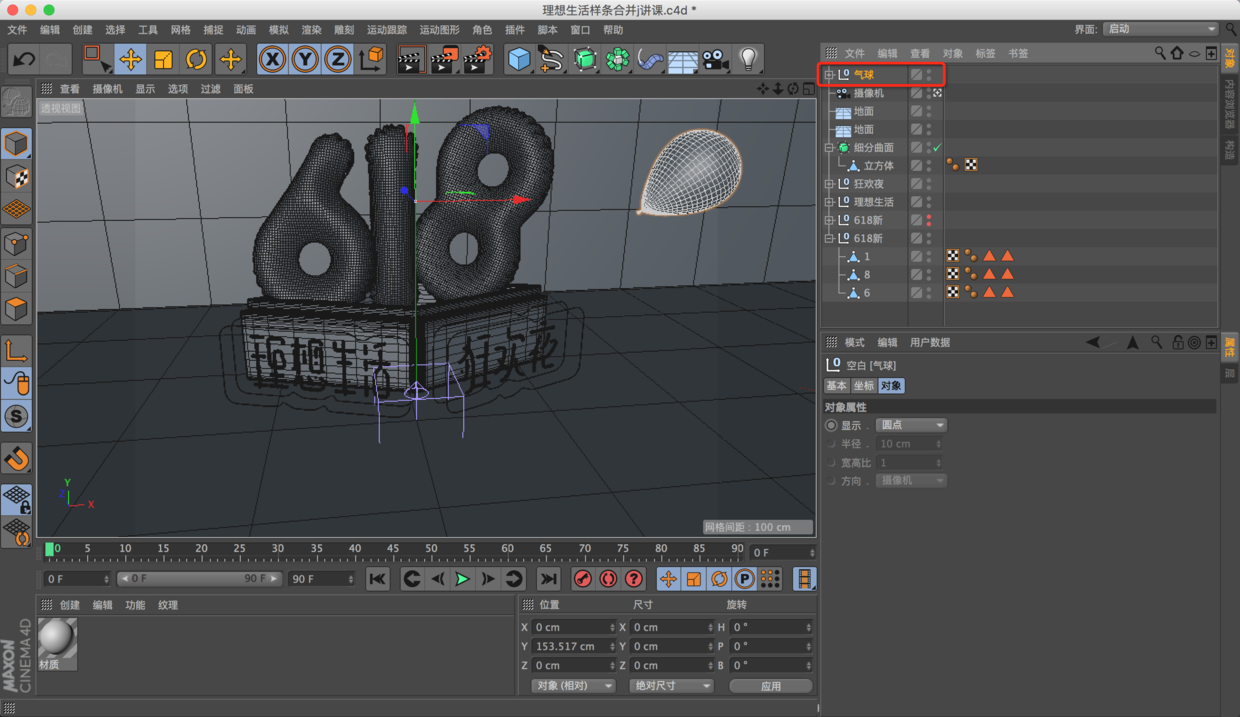Switch to model mode cube icon
This screenshot has width=1240, height=717.
(x=16, y=144)
